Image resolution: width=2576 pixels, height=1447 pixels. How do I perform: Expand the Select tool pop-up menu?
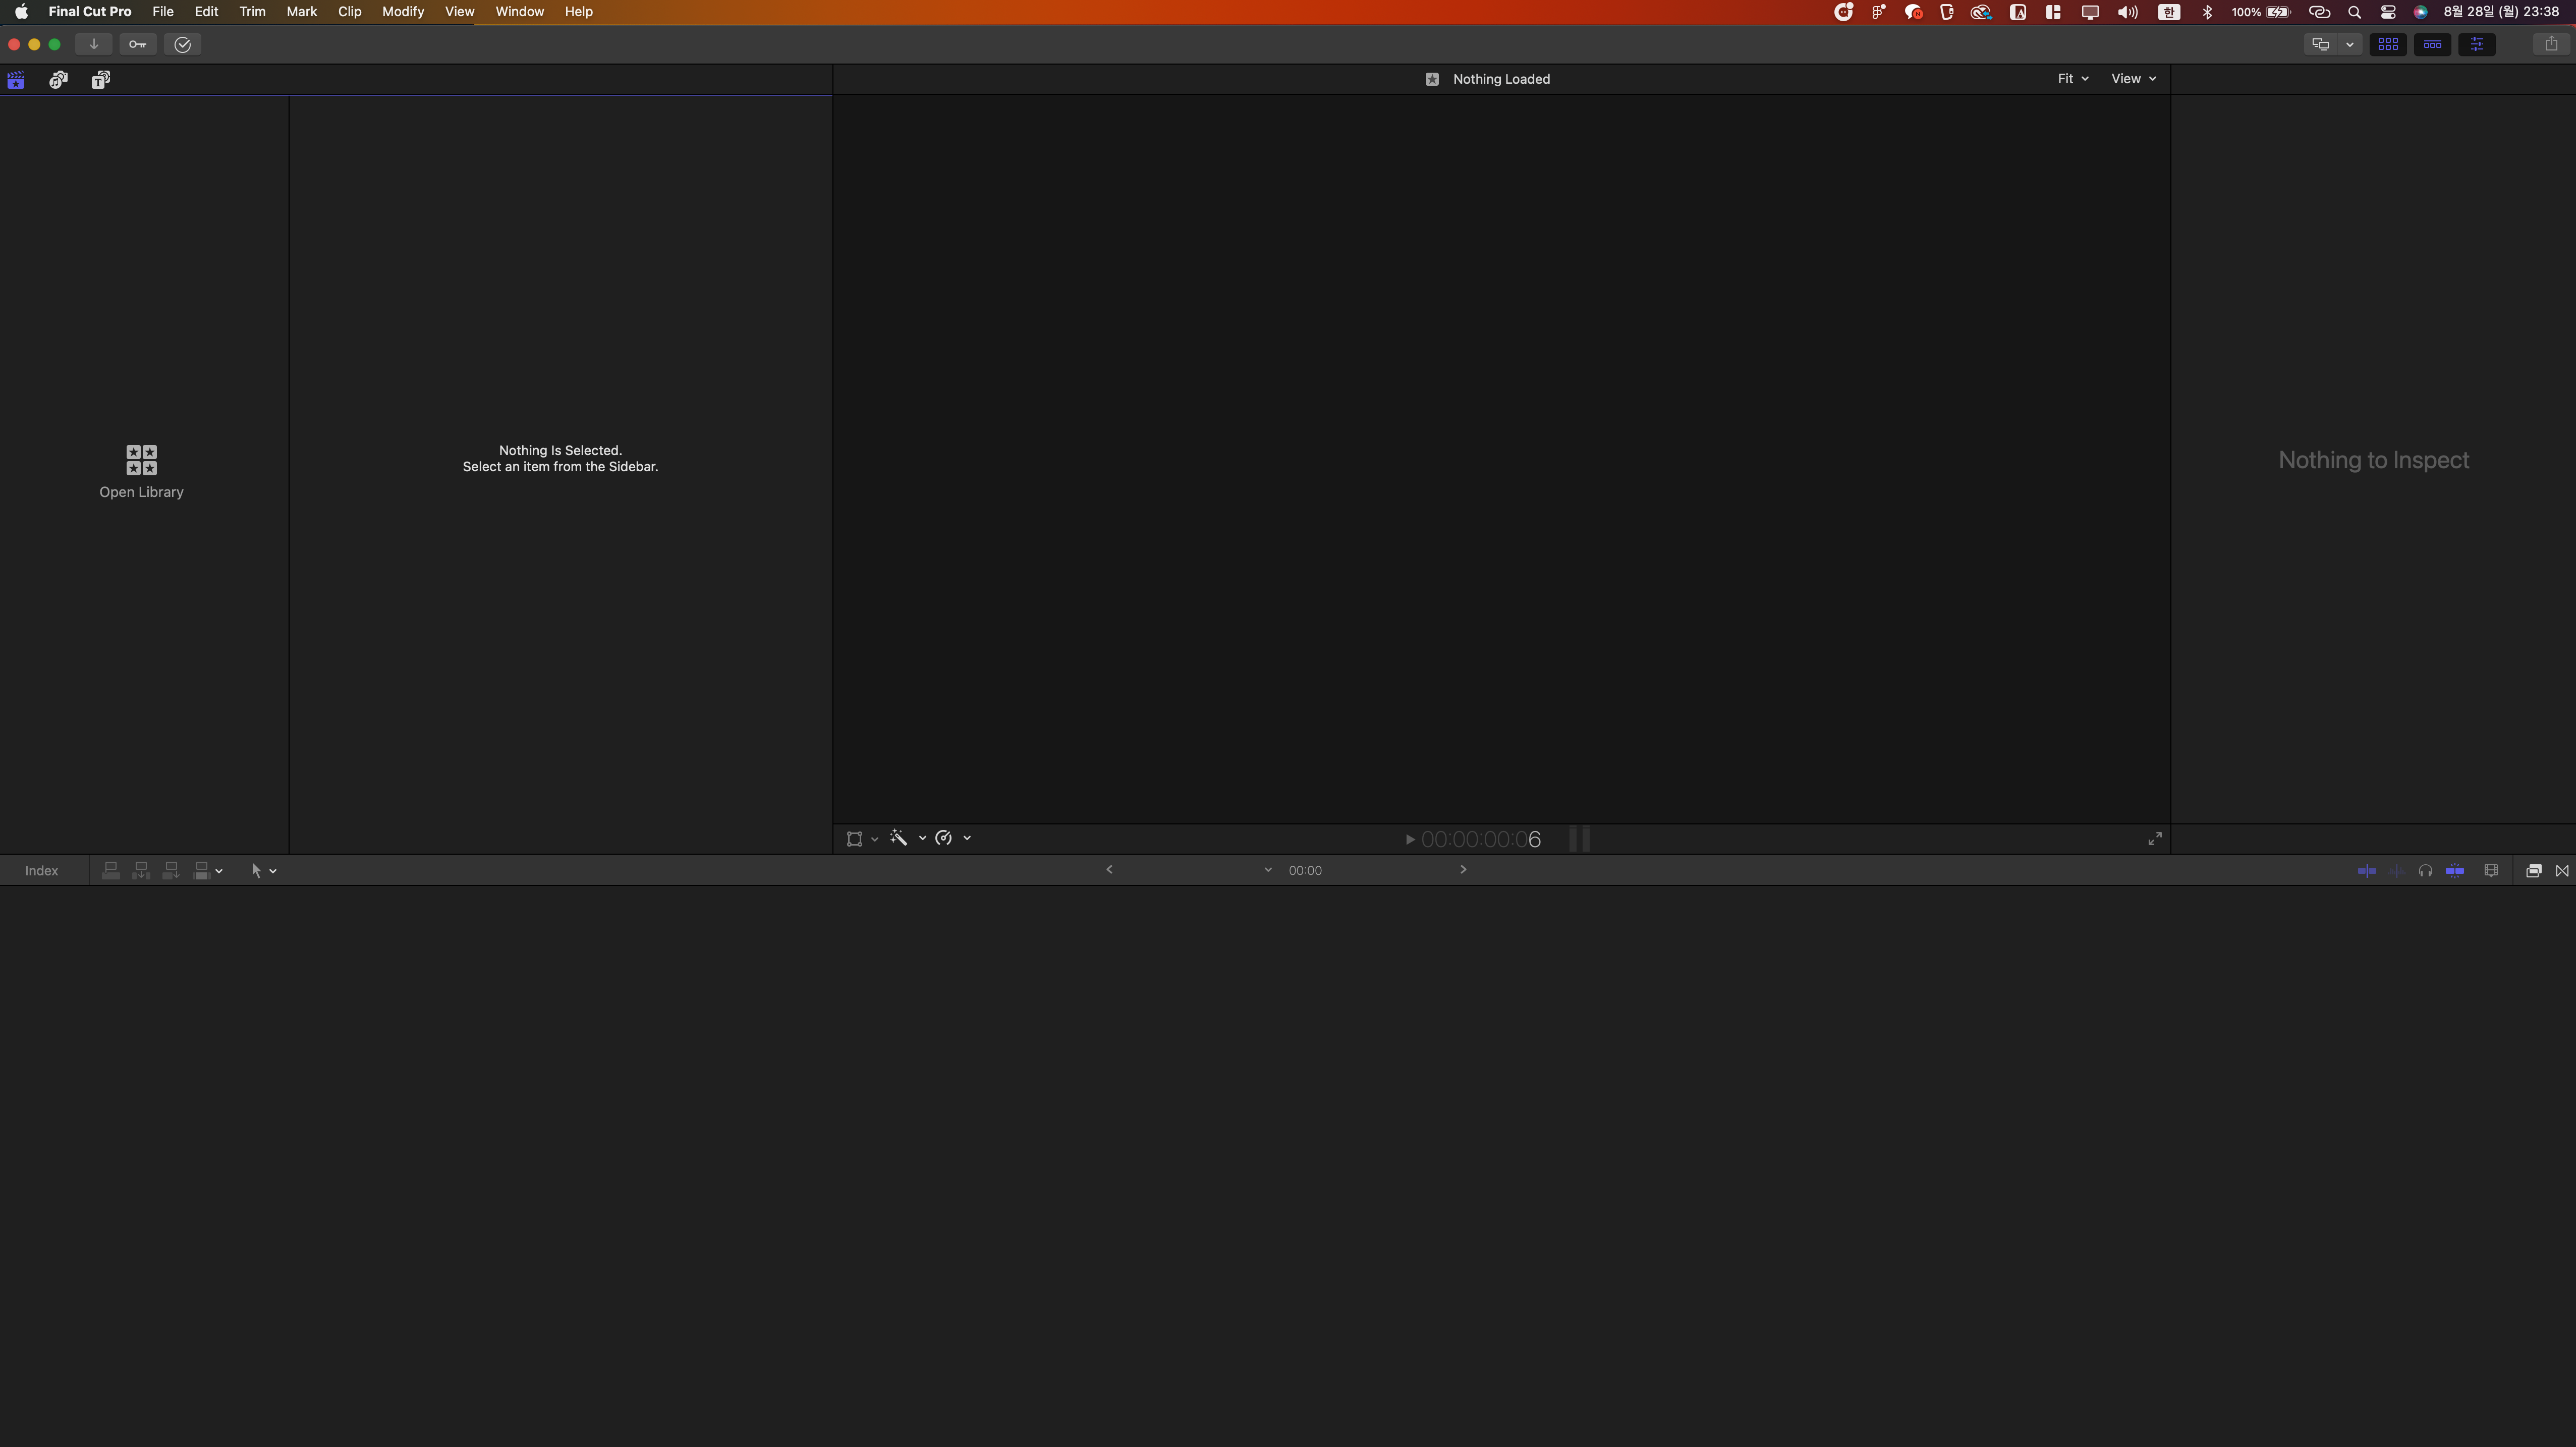264,871
